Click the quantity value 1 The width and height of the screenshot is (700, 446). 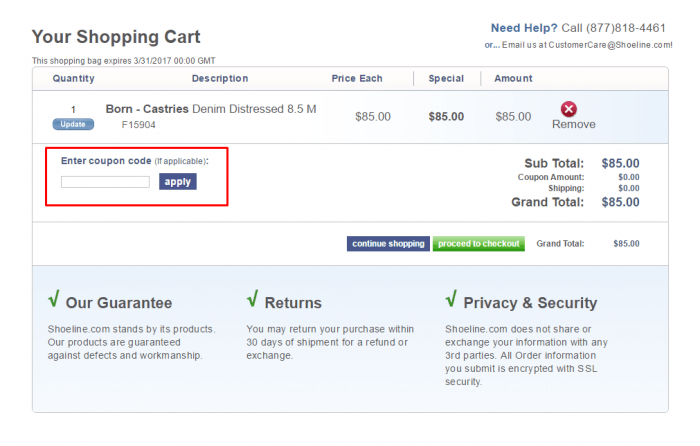73,109
